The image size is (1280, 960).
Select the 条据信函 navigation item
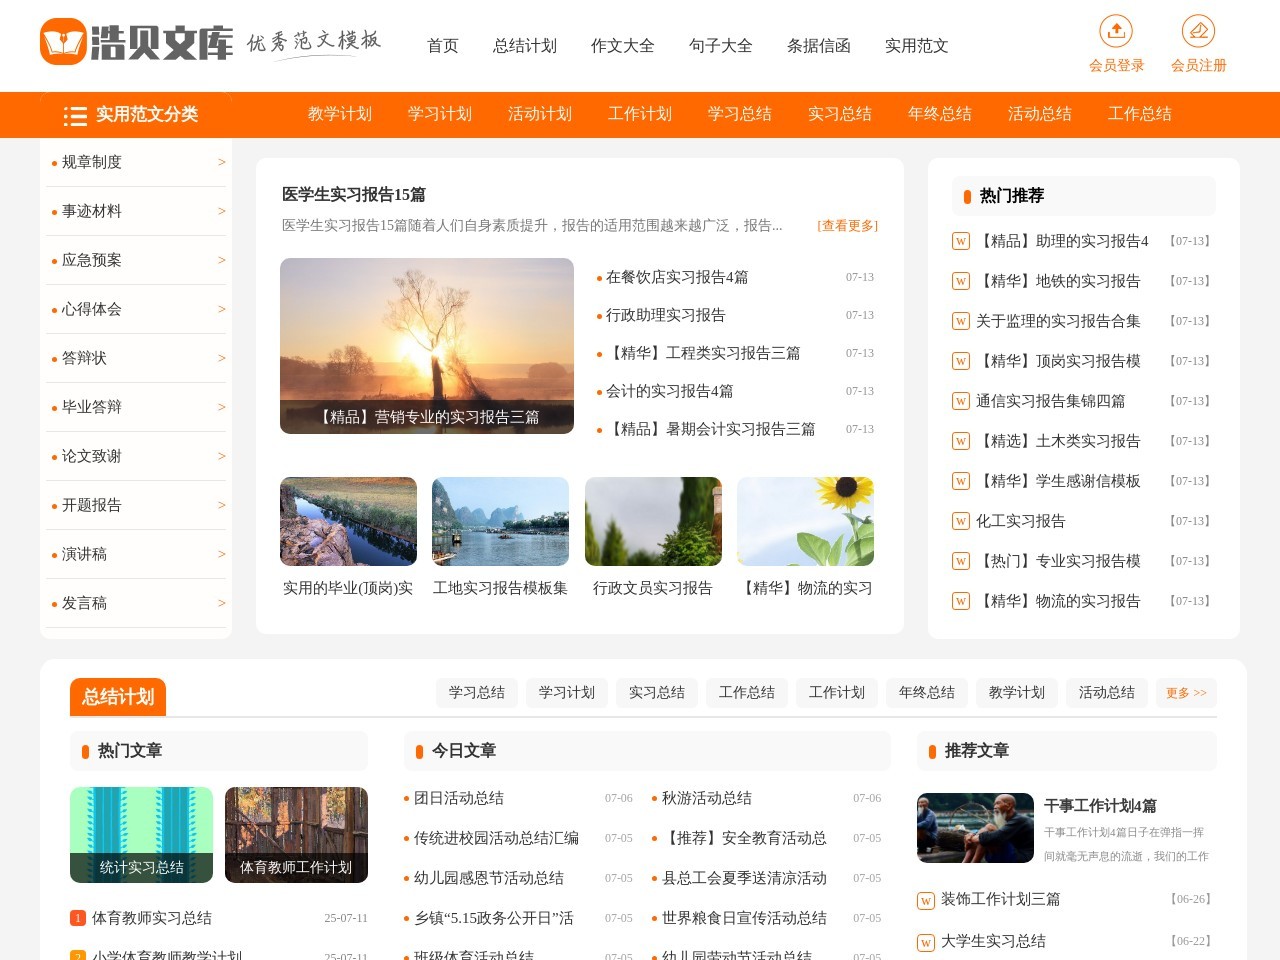coord(818,46)
